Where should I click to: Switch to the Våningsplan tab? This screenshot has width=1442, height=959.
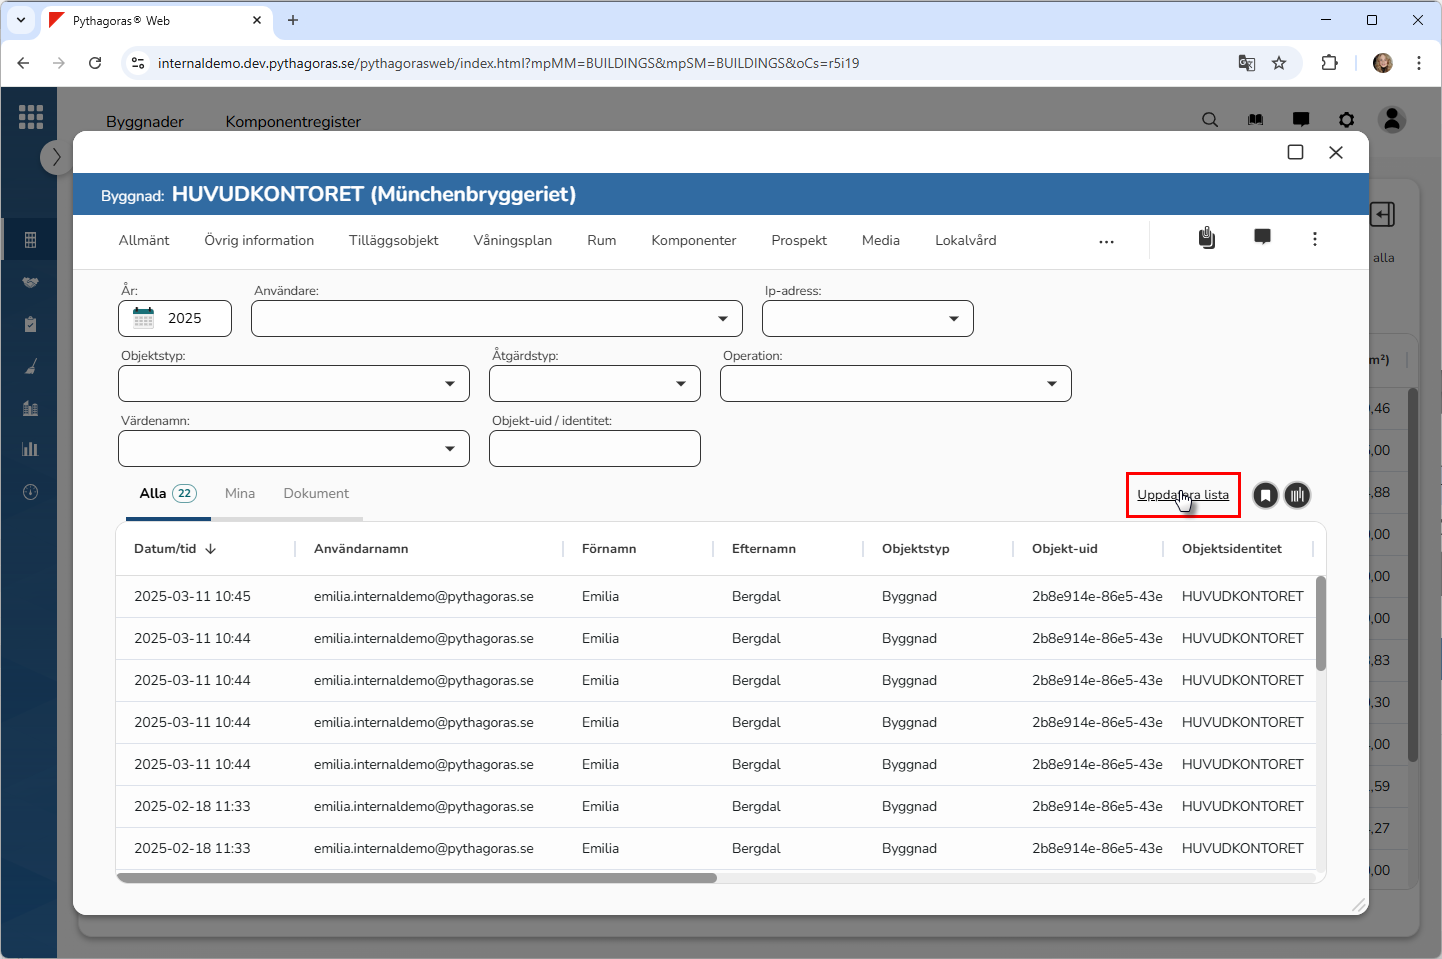512,240
